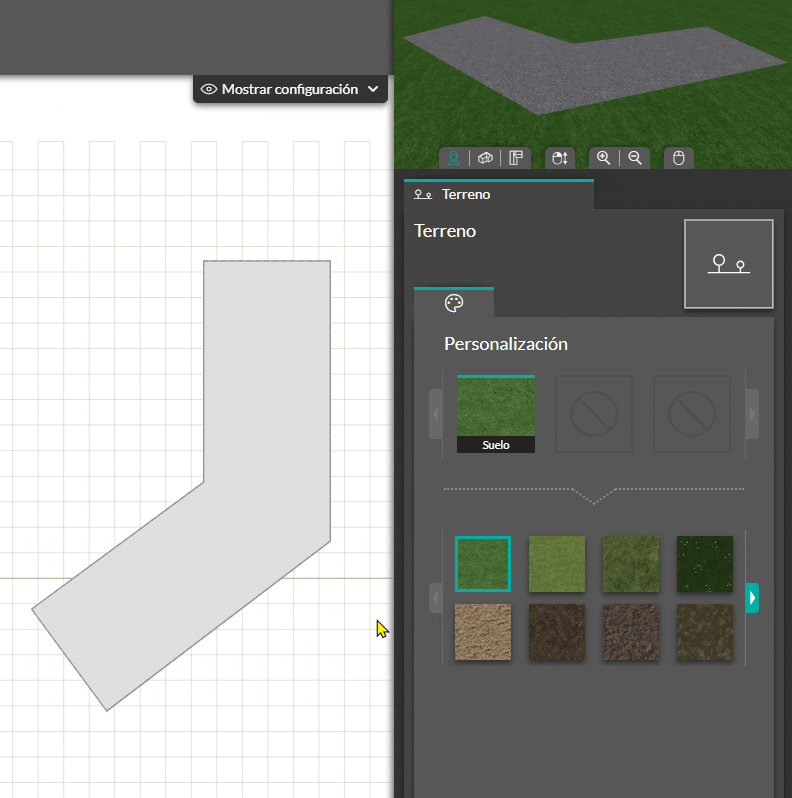Select the Suelo material slot
This screenshot has height=798, width=792.
coord(496,414)
